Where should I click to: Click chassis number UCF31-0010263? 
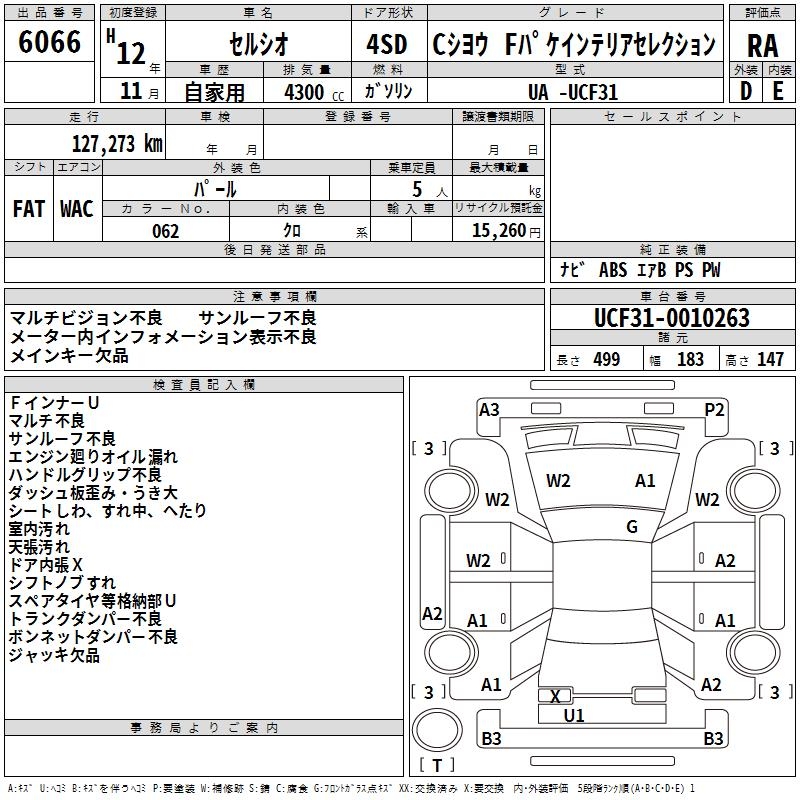672,318
